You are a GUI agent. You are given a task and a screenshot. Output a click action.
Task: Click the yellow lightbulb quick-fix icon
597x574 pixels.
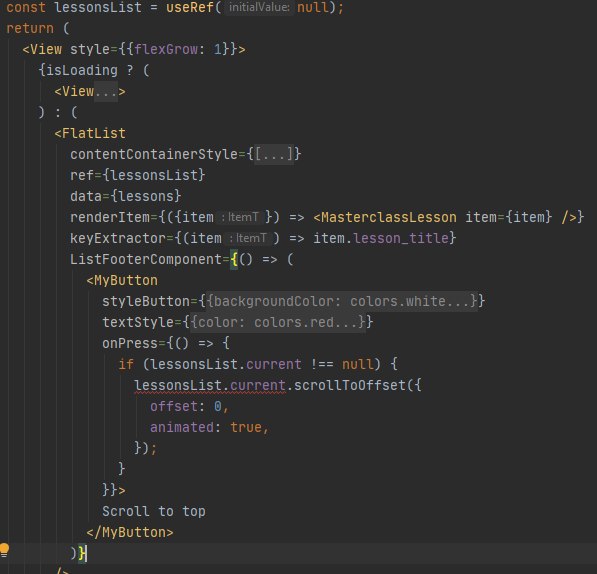pyautogui.click(x=4, y=550)
